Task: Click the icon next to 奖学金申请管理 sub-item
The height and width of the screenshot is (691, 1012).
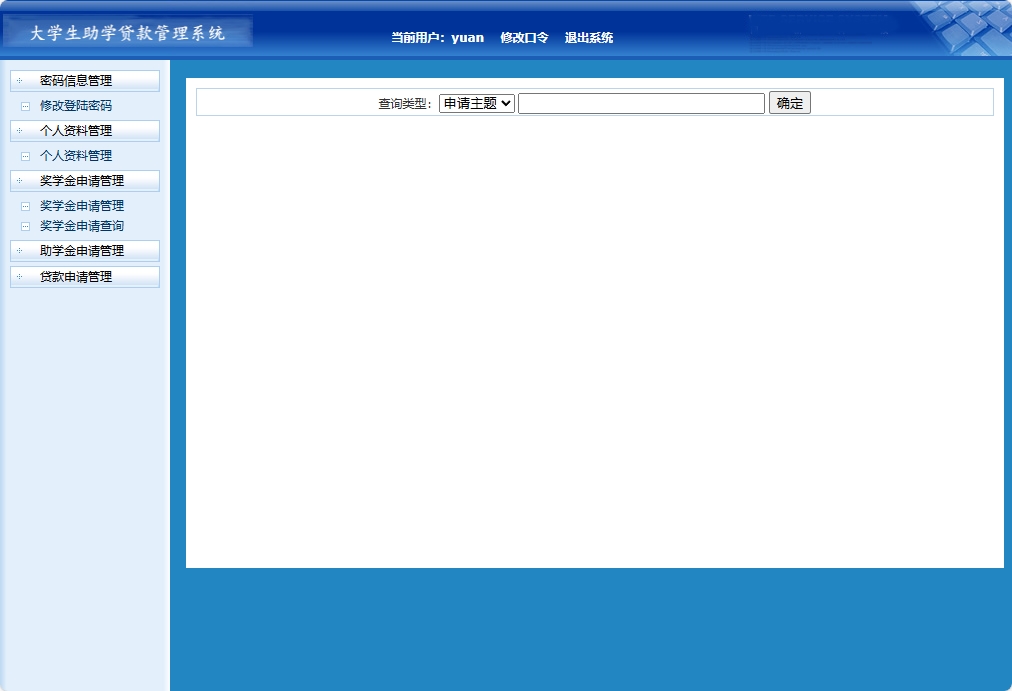Action: click(25, 205)
